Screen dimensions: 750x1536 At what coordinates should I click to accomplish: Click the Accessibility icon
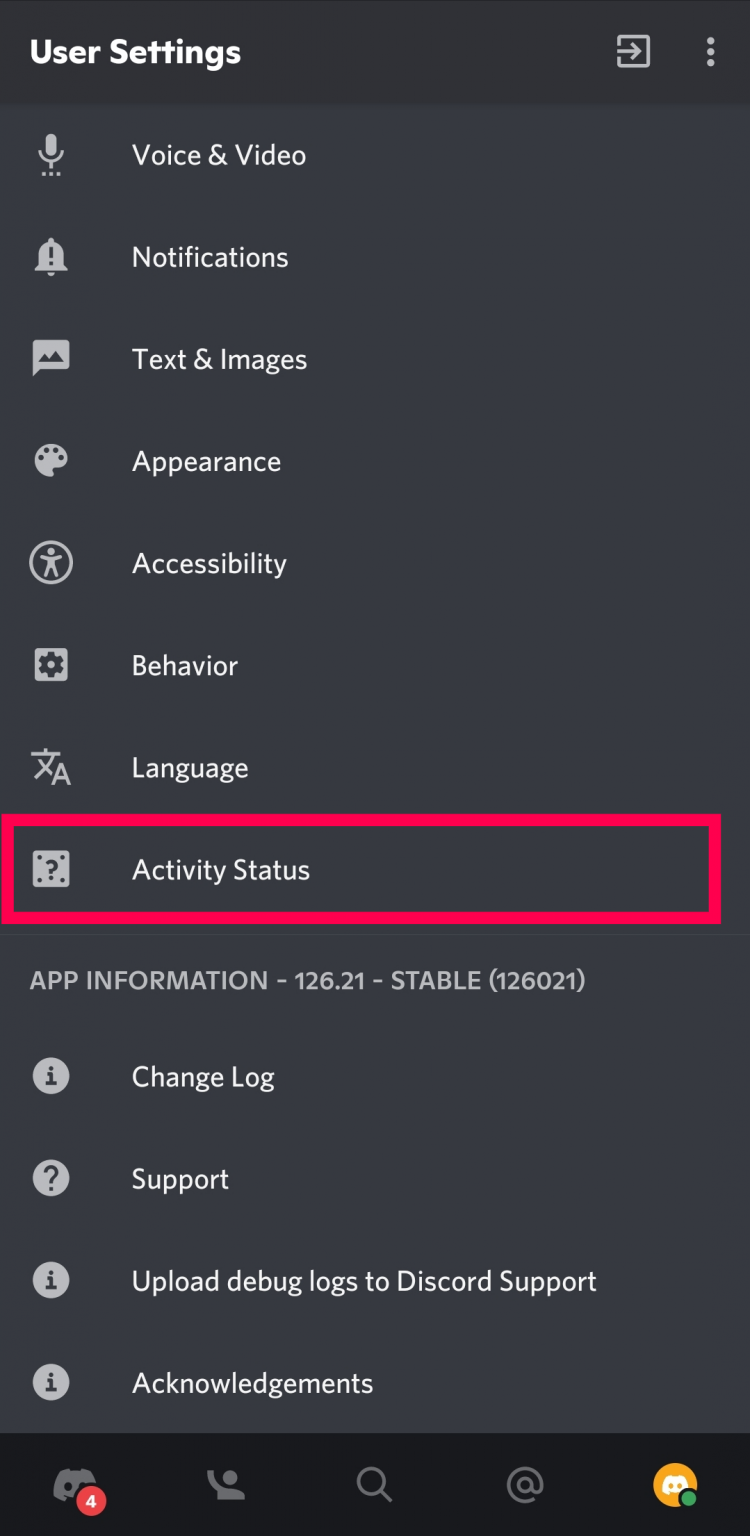pyautogui.click(x=51, y=562)
